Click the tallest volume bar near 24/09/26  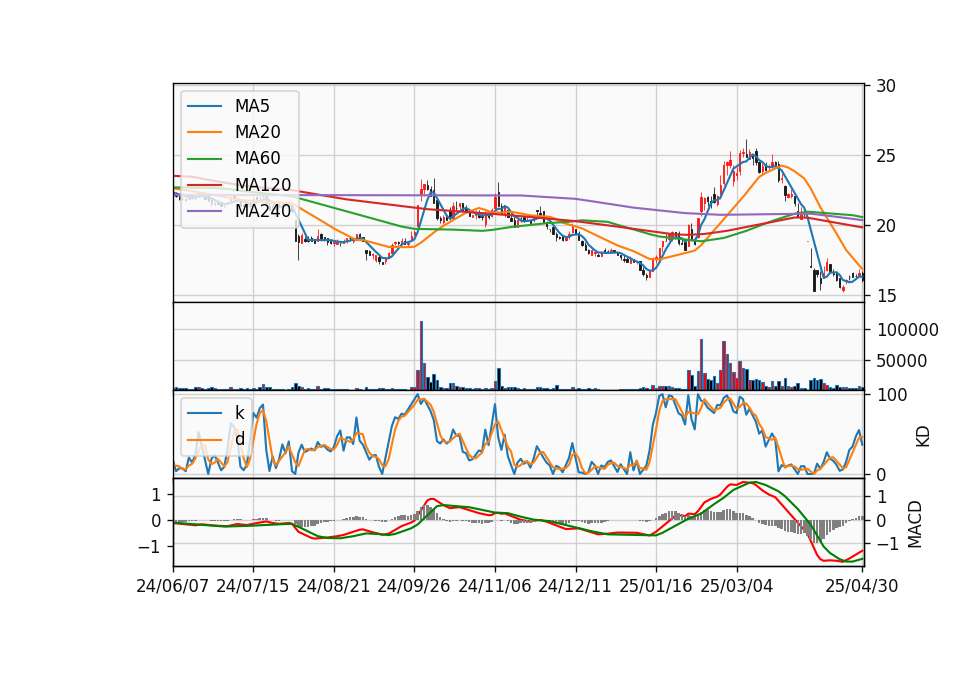click(421, 356)
